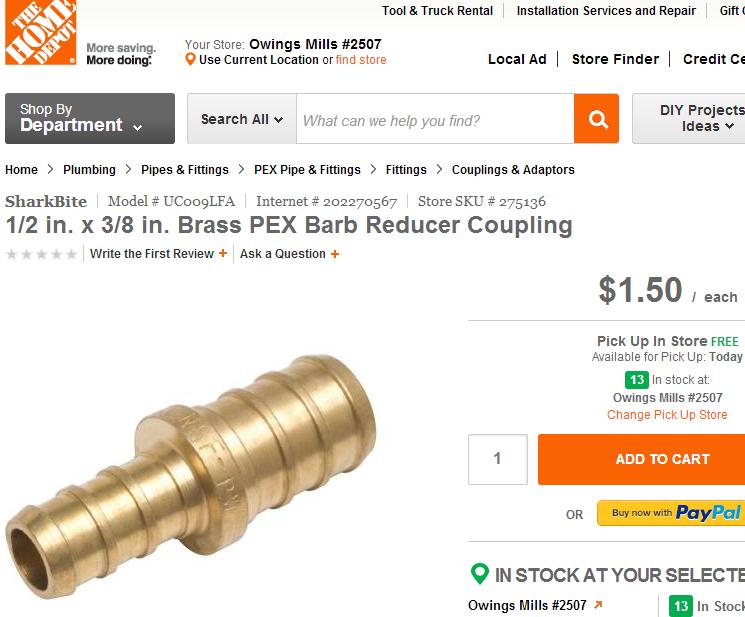Click Change Pick Up Store link
This screenshot has height=617, width=745.
coord(667,415)
